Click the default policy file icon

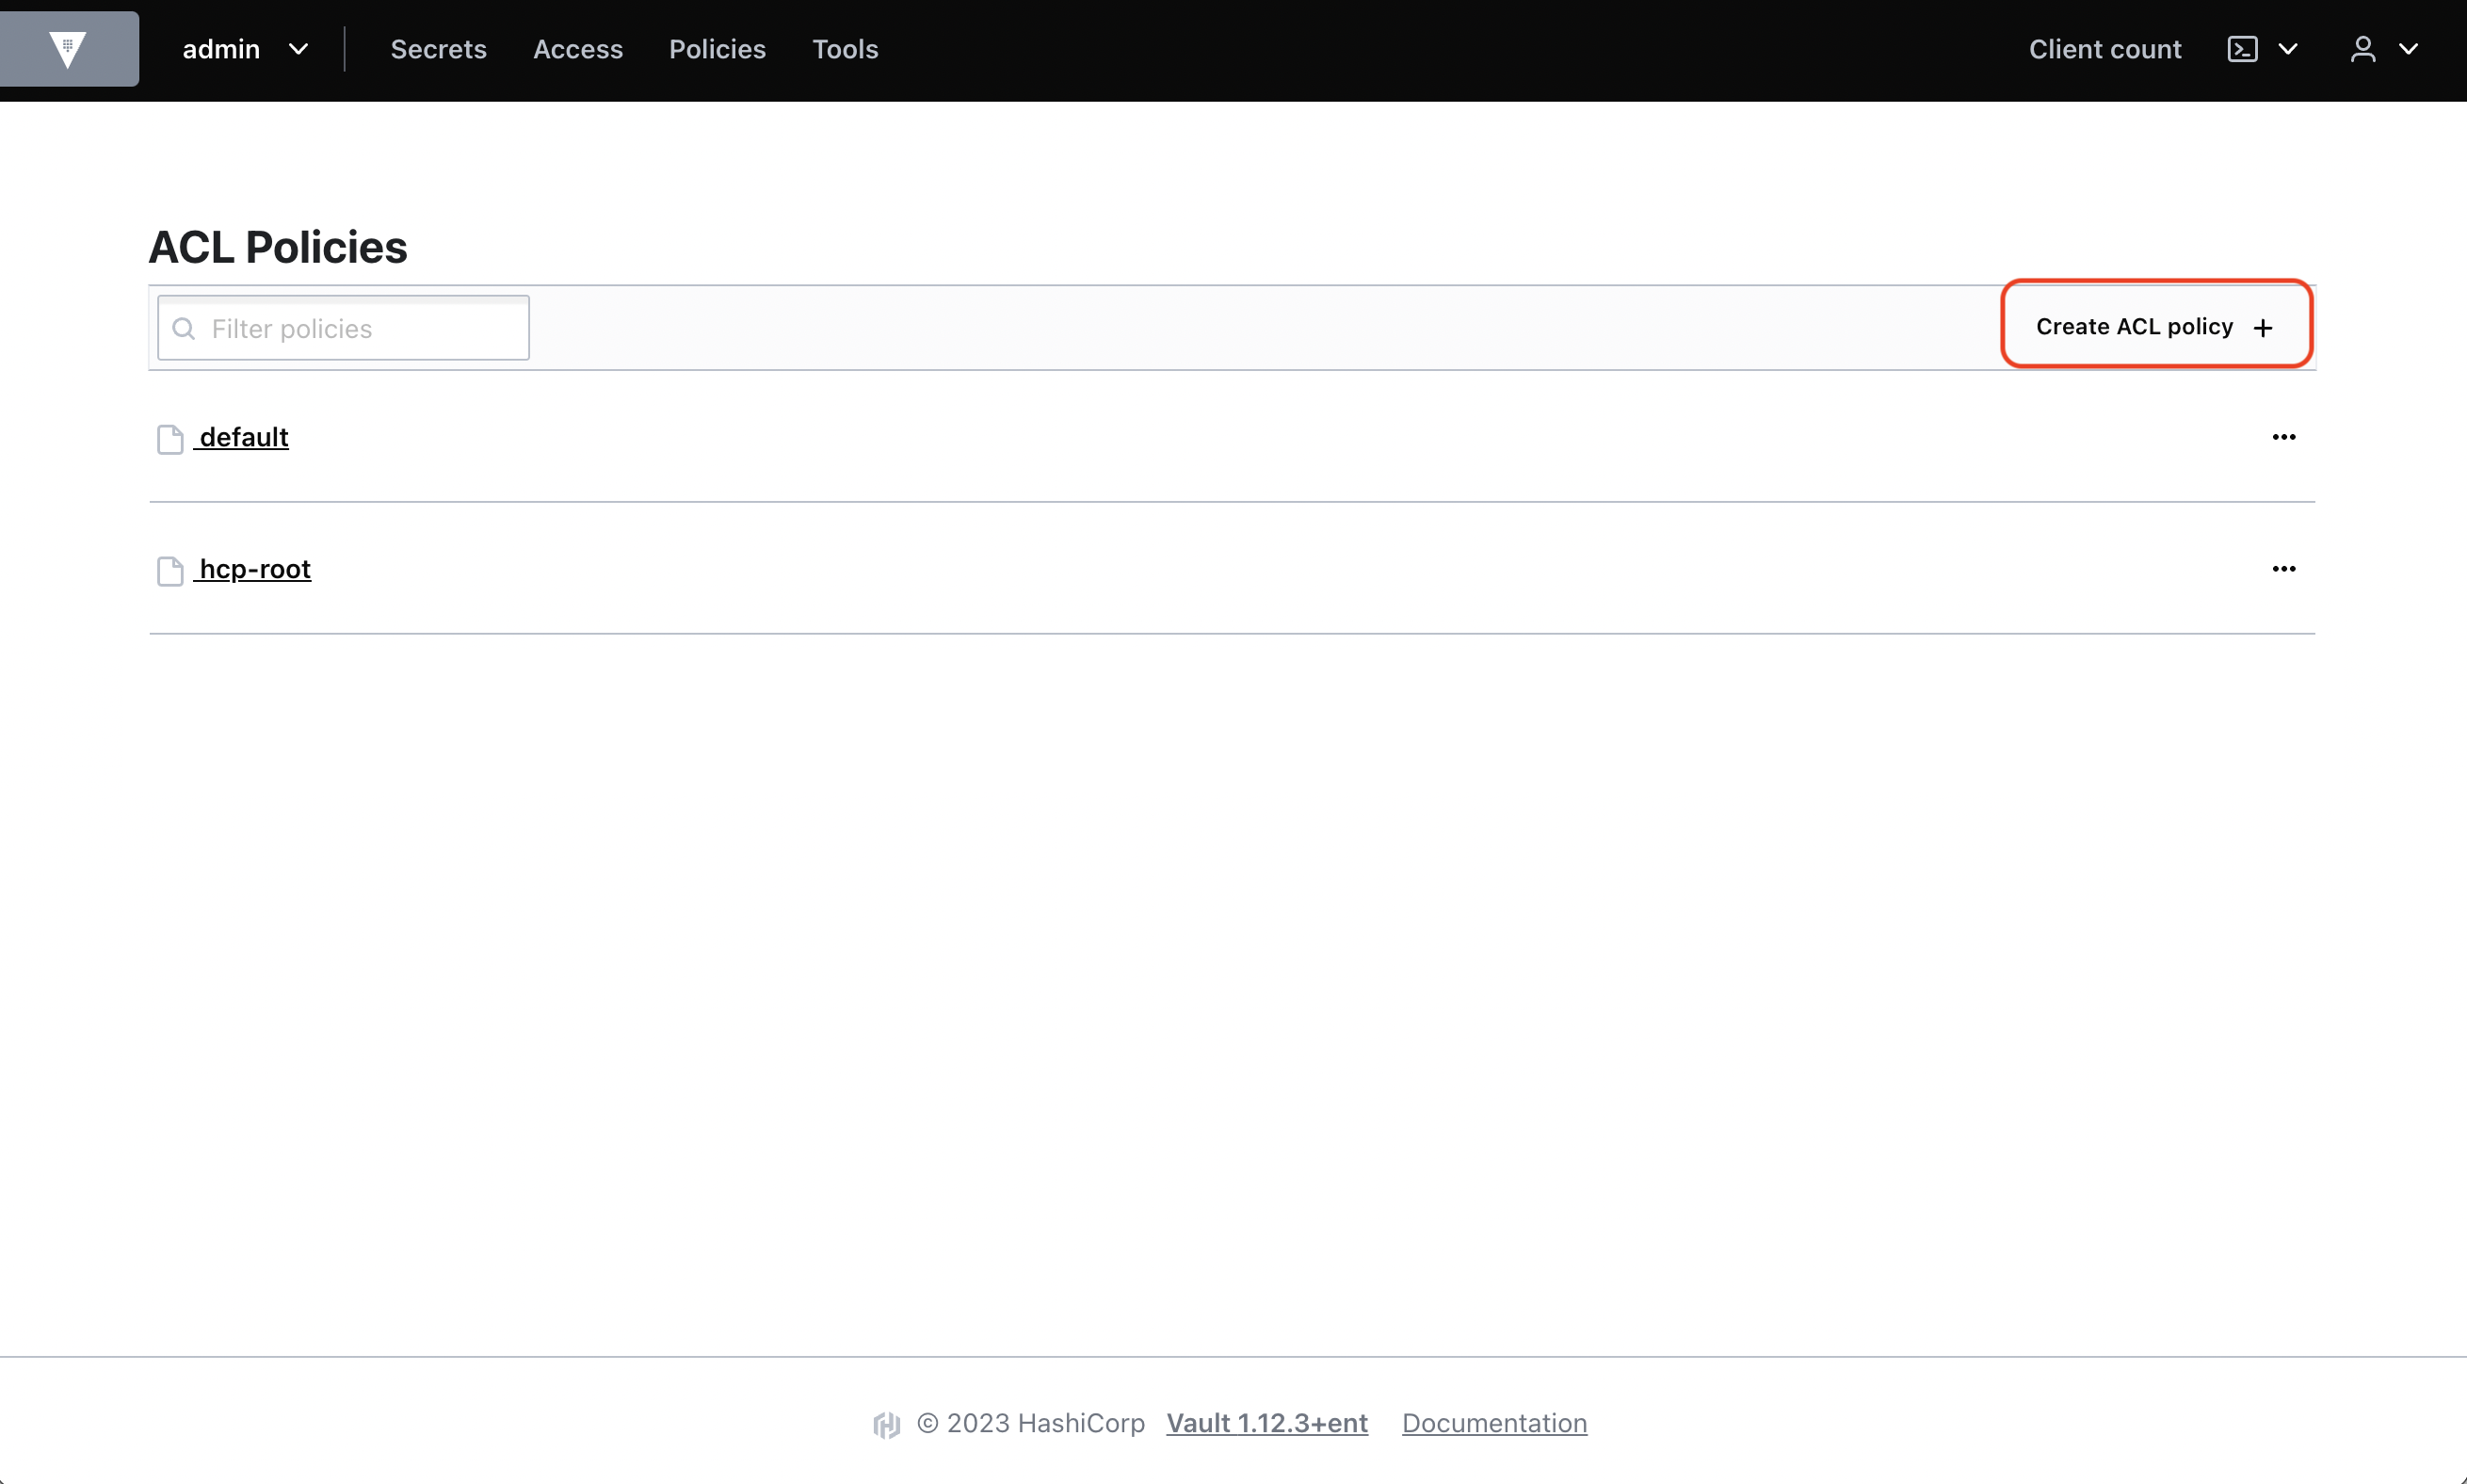[x=170, y=439]
